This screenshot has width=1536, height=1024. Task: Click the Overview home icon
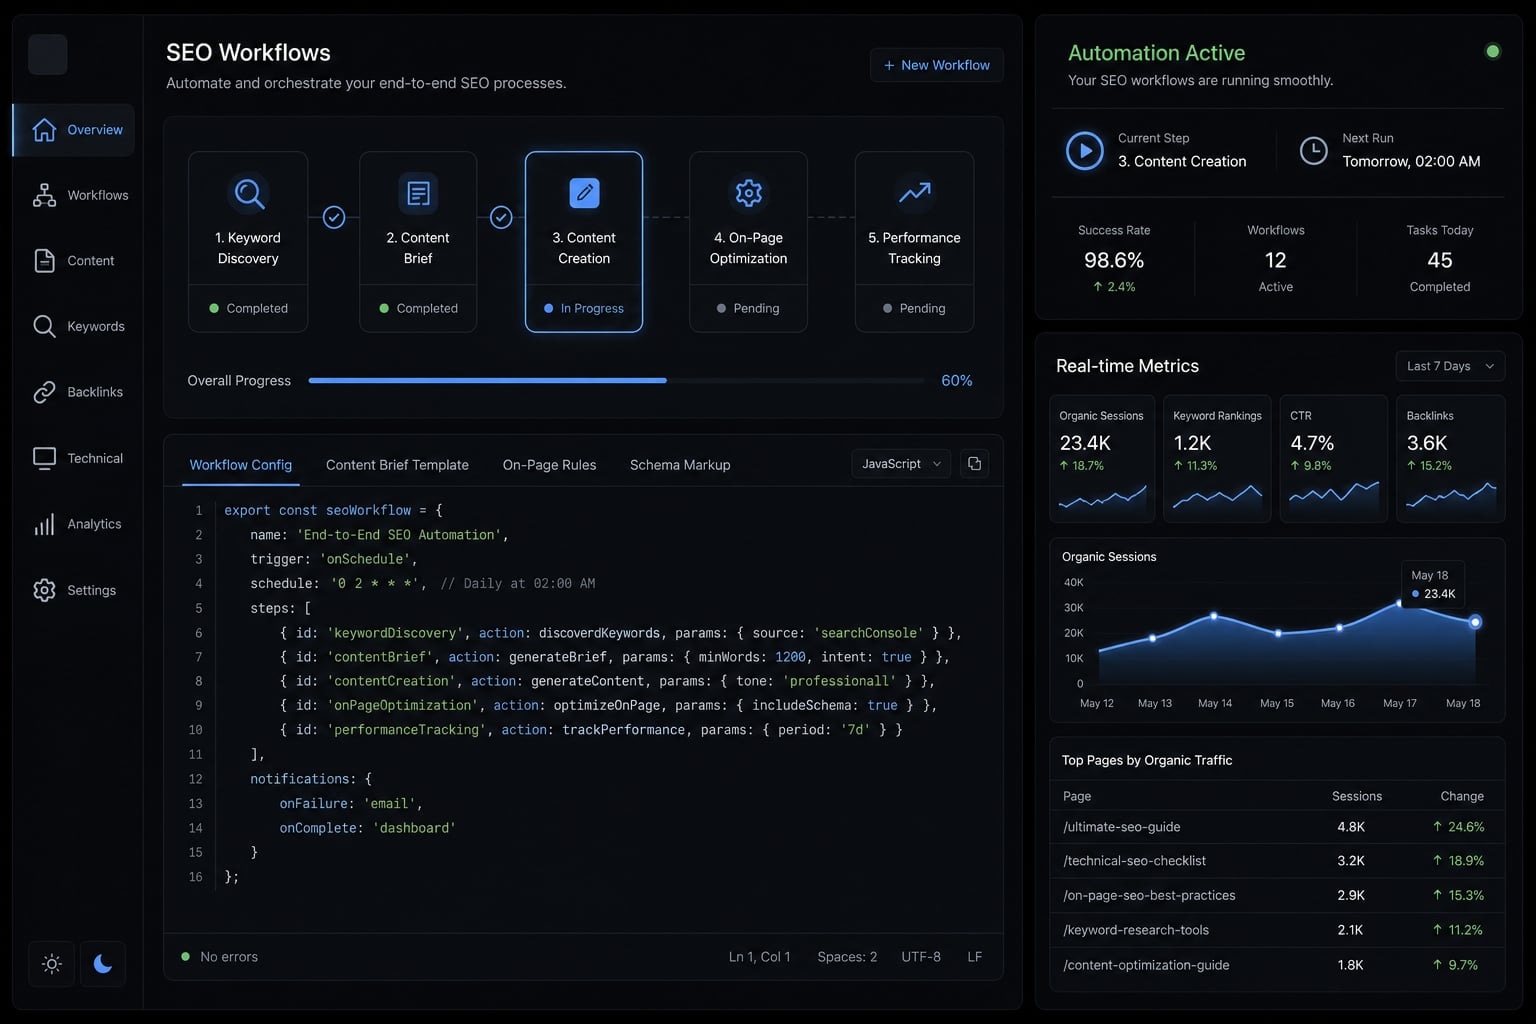click(44, 130)
